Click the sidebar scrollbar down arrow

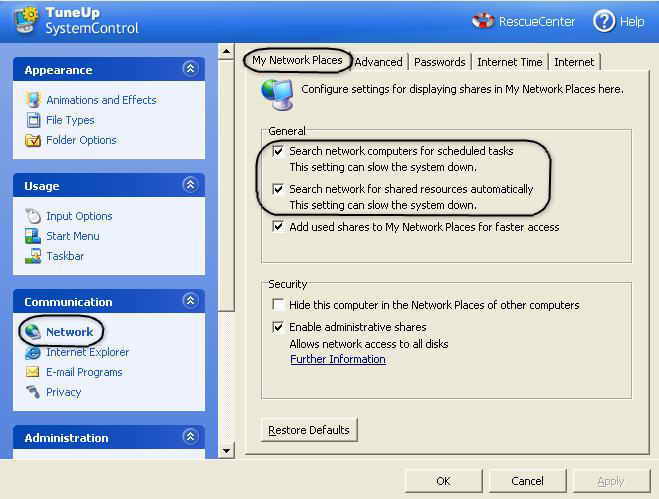point(227,451)
